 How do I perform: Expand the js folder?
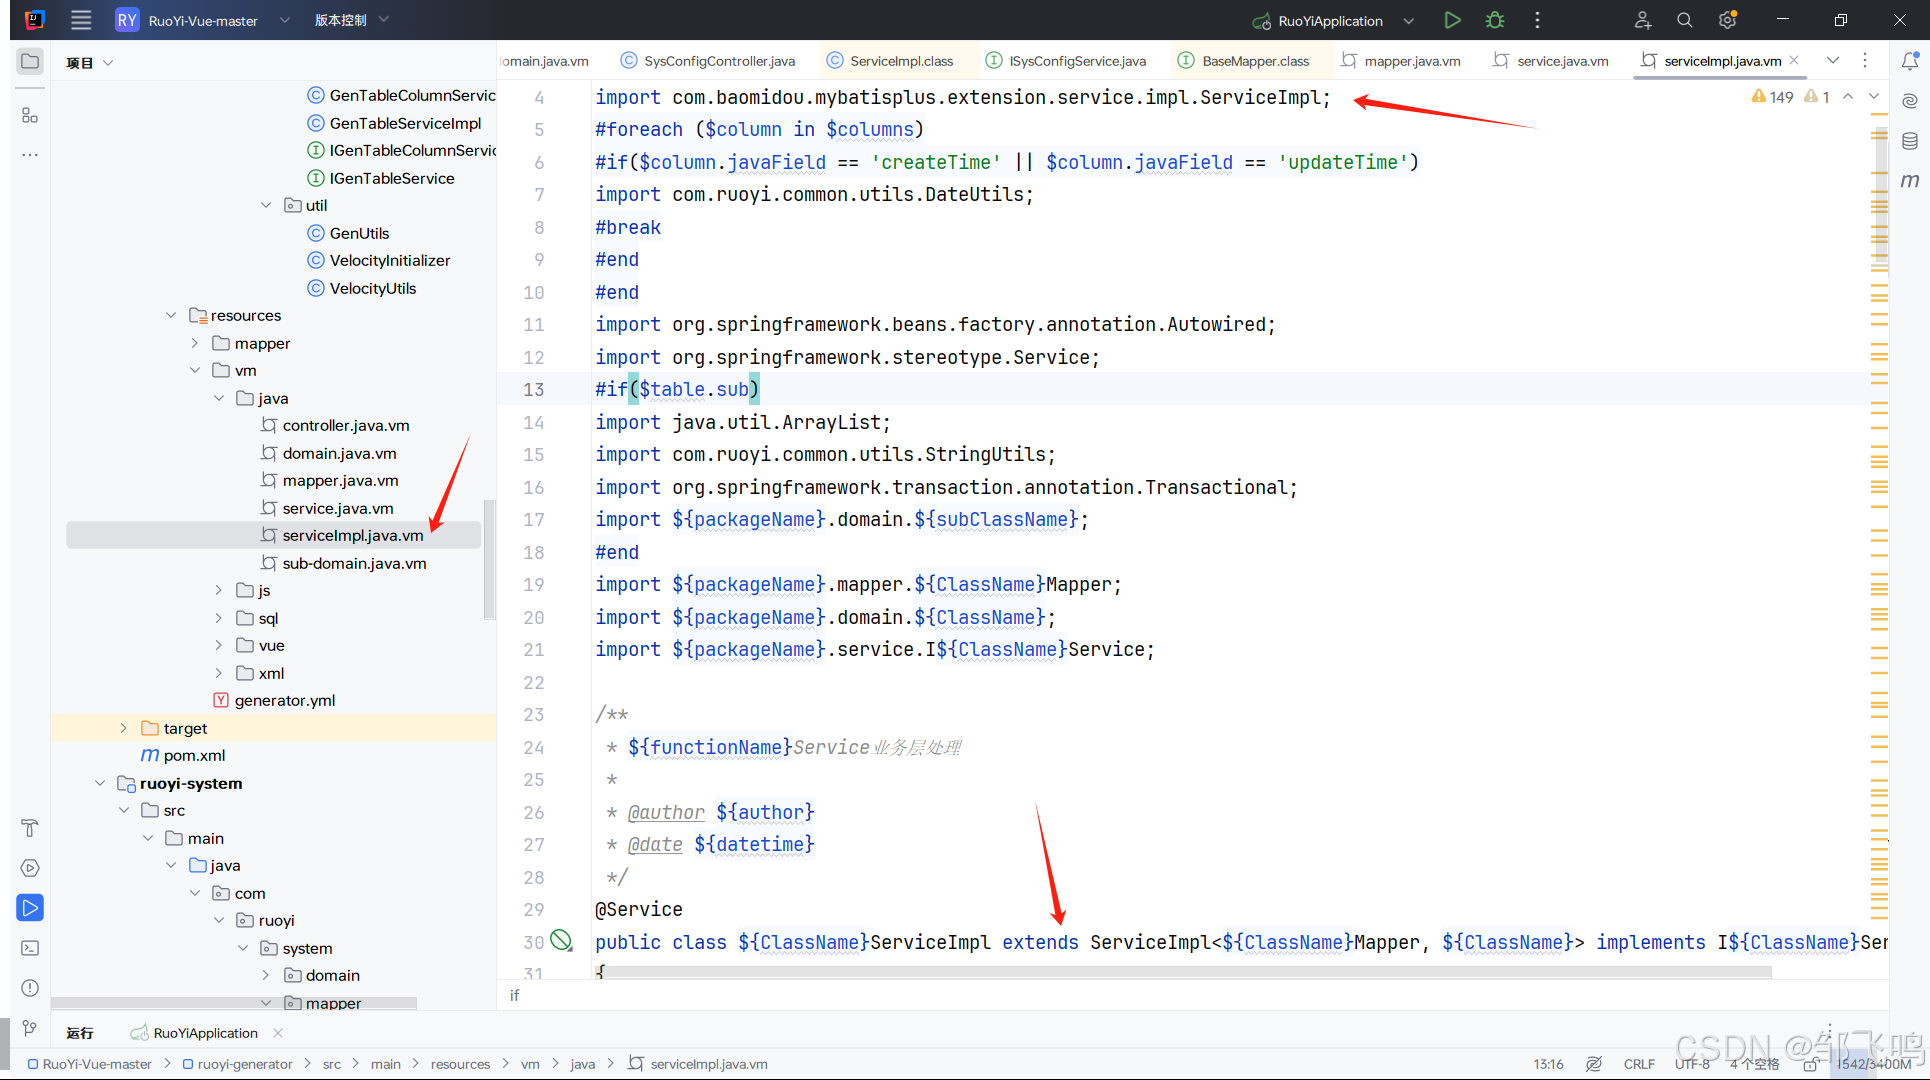[219, 590]
